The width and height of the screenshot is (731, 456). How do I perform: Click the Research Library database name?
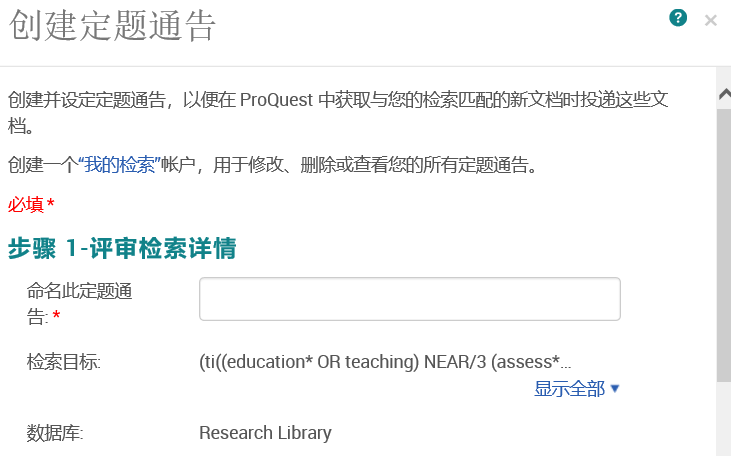(265, 433)
